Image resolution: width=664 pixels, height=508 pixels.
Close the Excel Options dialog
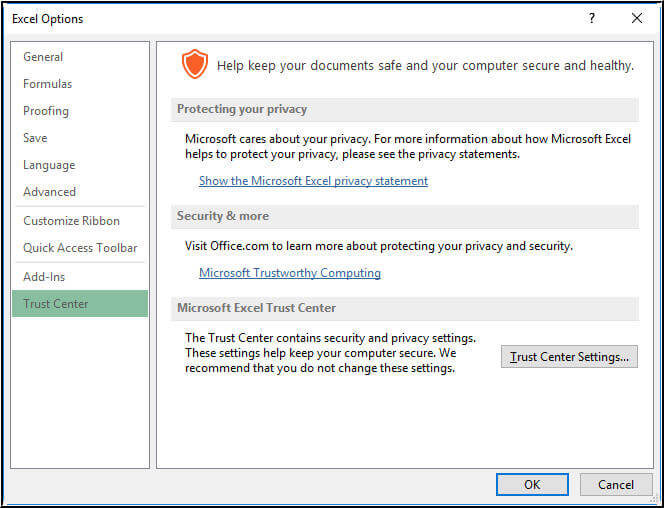pos(637,18)
